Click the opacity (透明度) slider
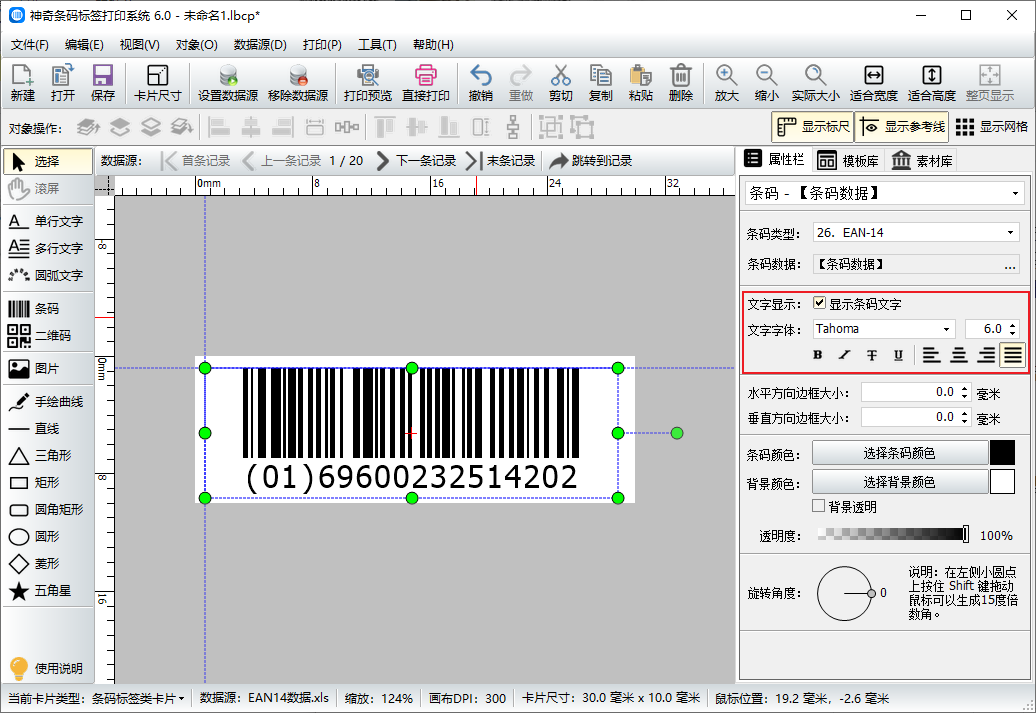Screen dimensions: 1036x713 (892, 535)
